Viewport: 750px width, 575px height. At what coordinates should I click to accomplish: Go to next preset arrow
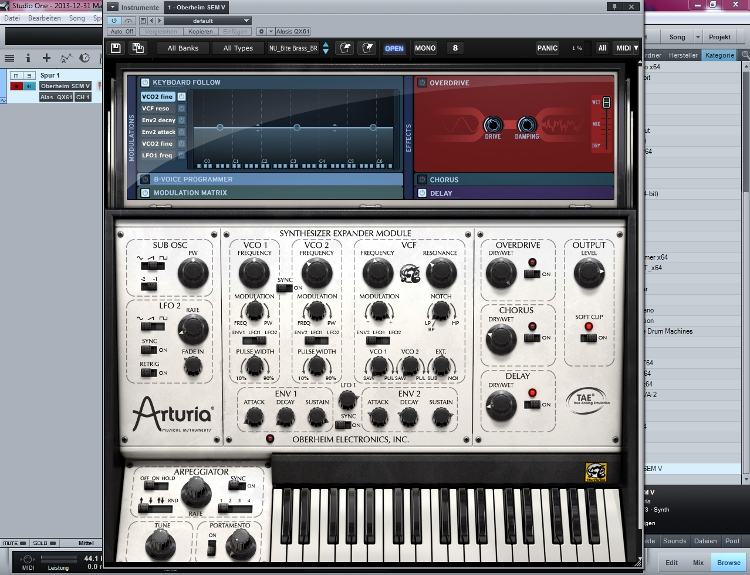[160, 21]
